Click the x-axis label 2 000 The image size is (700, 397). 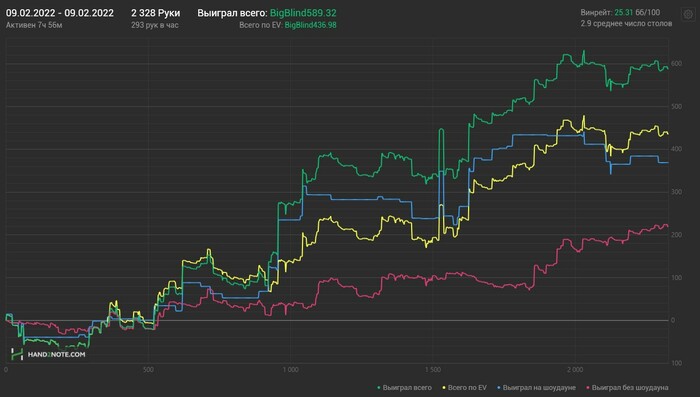click(575, 370)
